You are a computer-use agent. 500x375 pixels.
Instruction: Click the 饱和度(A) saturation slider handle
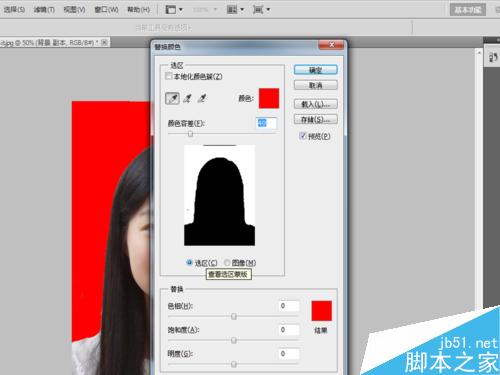click(234, 340)
